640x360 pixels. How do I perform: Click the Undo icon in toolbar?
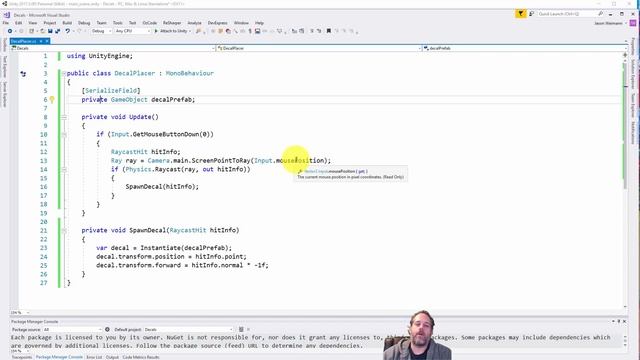(68, 31)
